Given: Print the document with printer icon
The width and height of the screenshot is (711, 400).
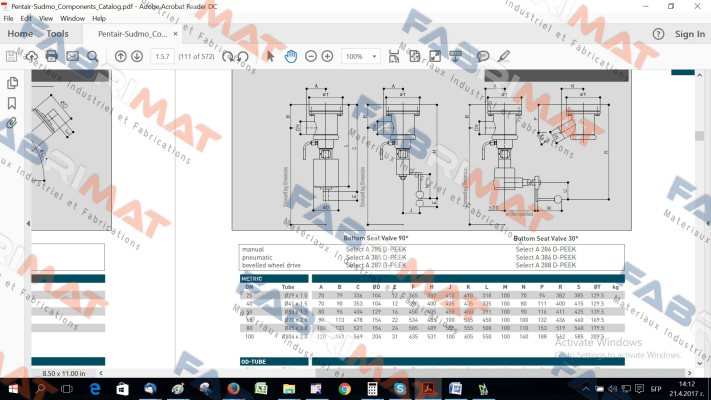Looking at the screenshot, I should tap(52, 56).
